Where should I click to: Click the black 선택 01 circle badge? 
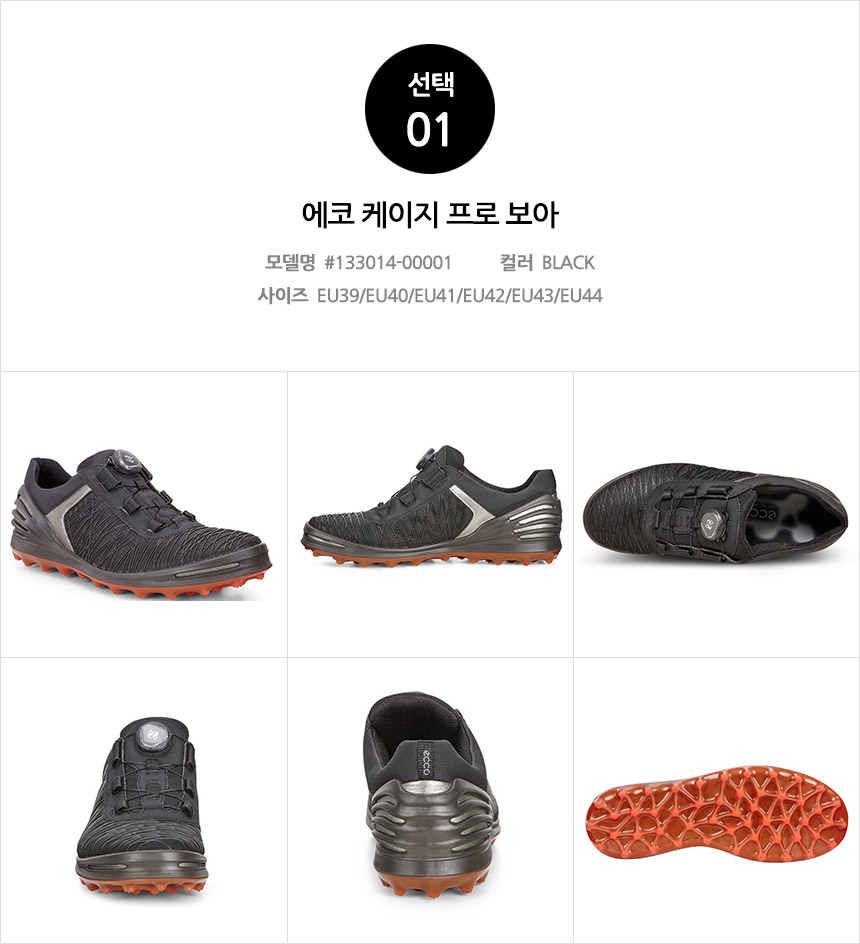pos(429,109)
